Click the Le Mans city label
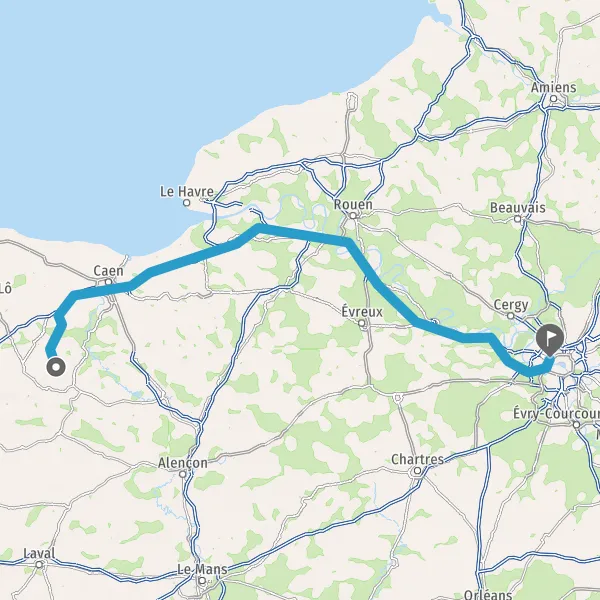The height and width of the screenshot is (600, 600). tap(202, 569)
